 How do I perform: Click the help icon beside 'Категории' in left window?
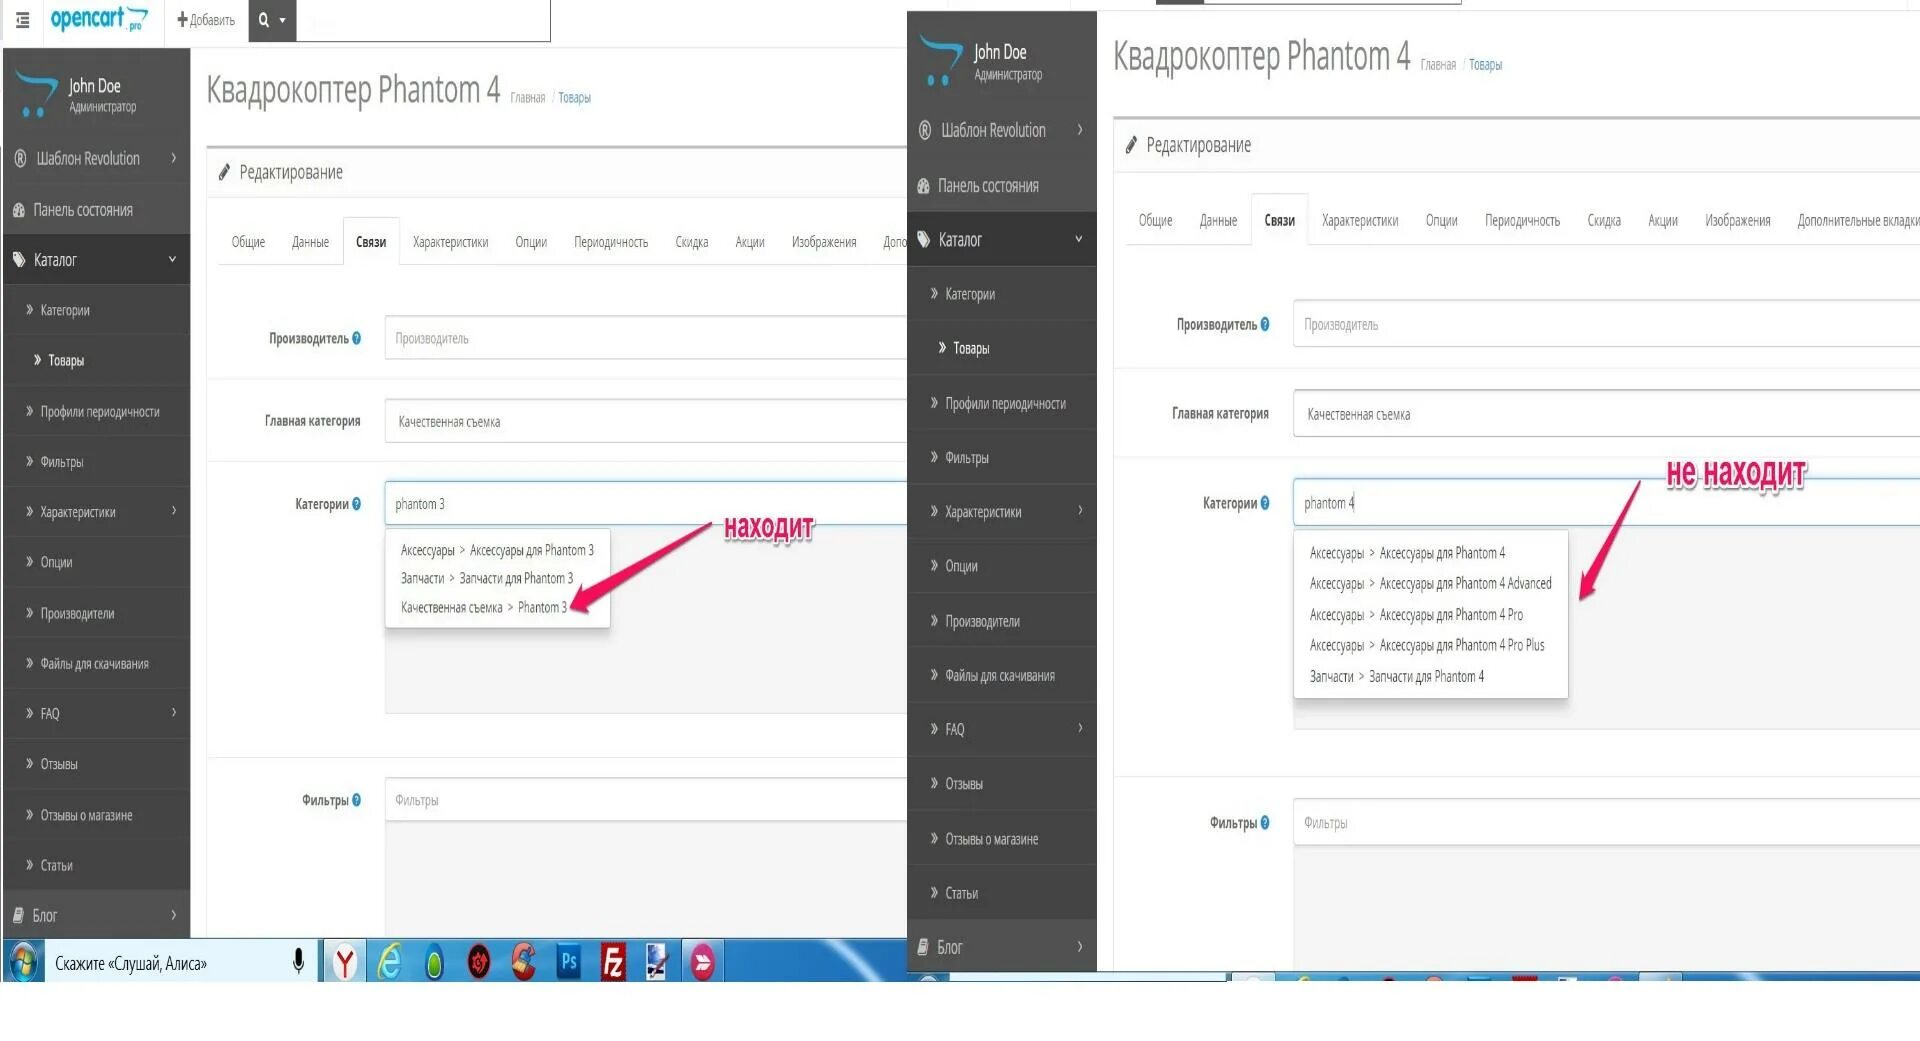click(x=357, y=504)
